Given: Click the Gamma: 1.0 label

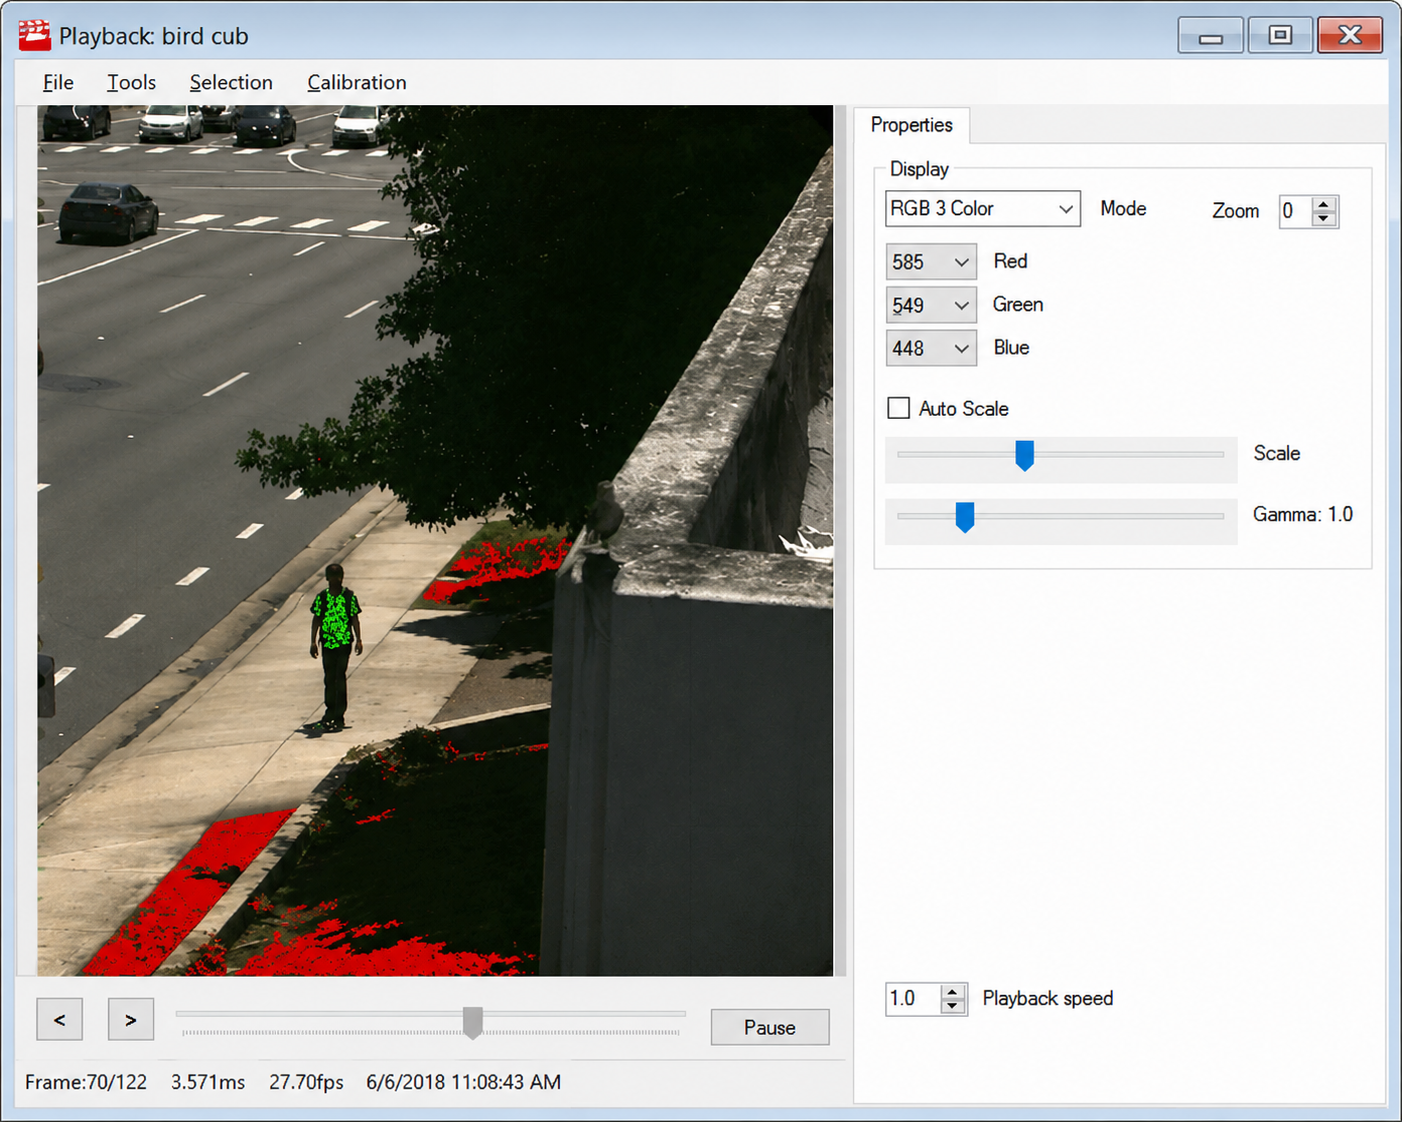Looking at the screenshot, I should point(1303,514).
